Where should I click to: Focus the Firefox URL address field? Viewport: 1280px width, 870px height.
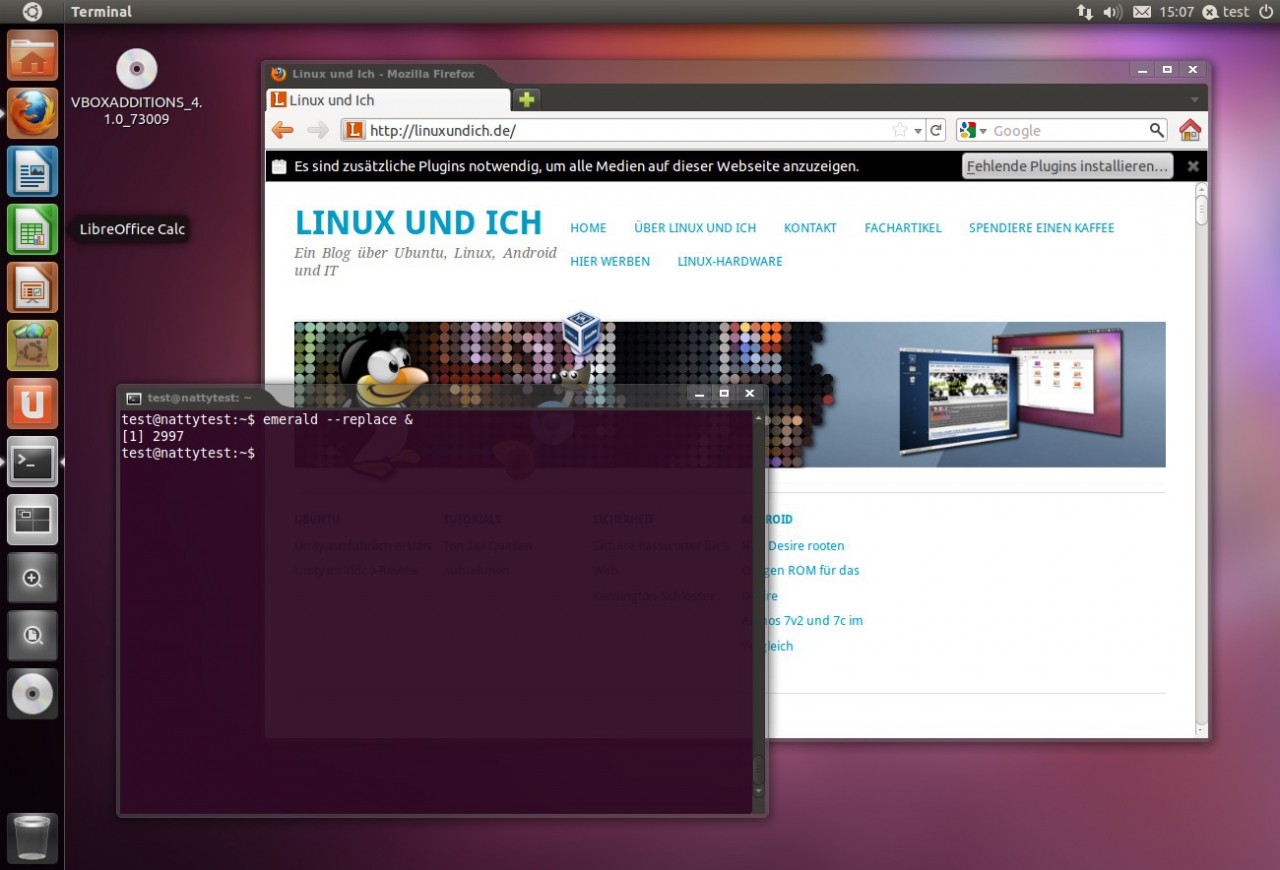630,130
